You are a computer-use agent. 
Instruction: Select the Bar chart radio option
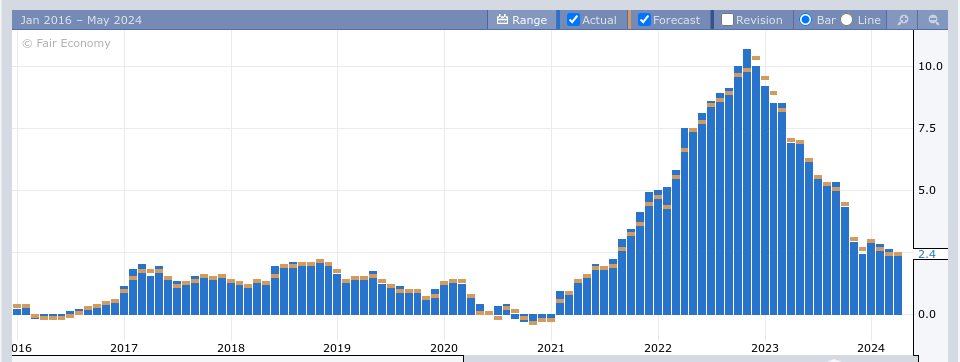(806, 20)
